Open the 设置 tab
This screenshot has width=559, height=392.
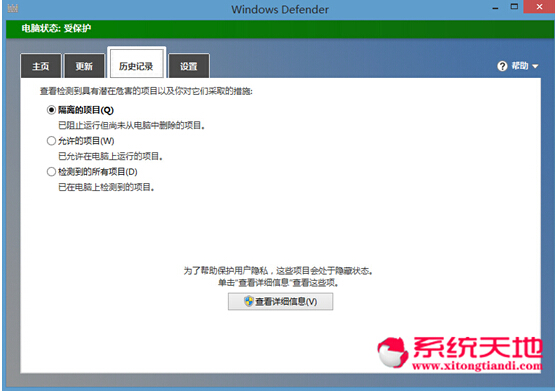point(189,66)
